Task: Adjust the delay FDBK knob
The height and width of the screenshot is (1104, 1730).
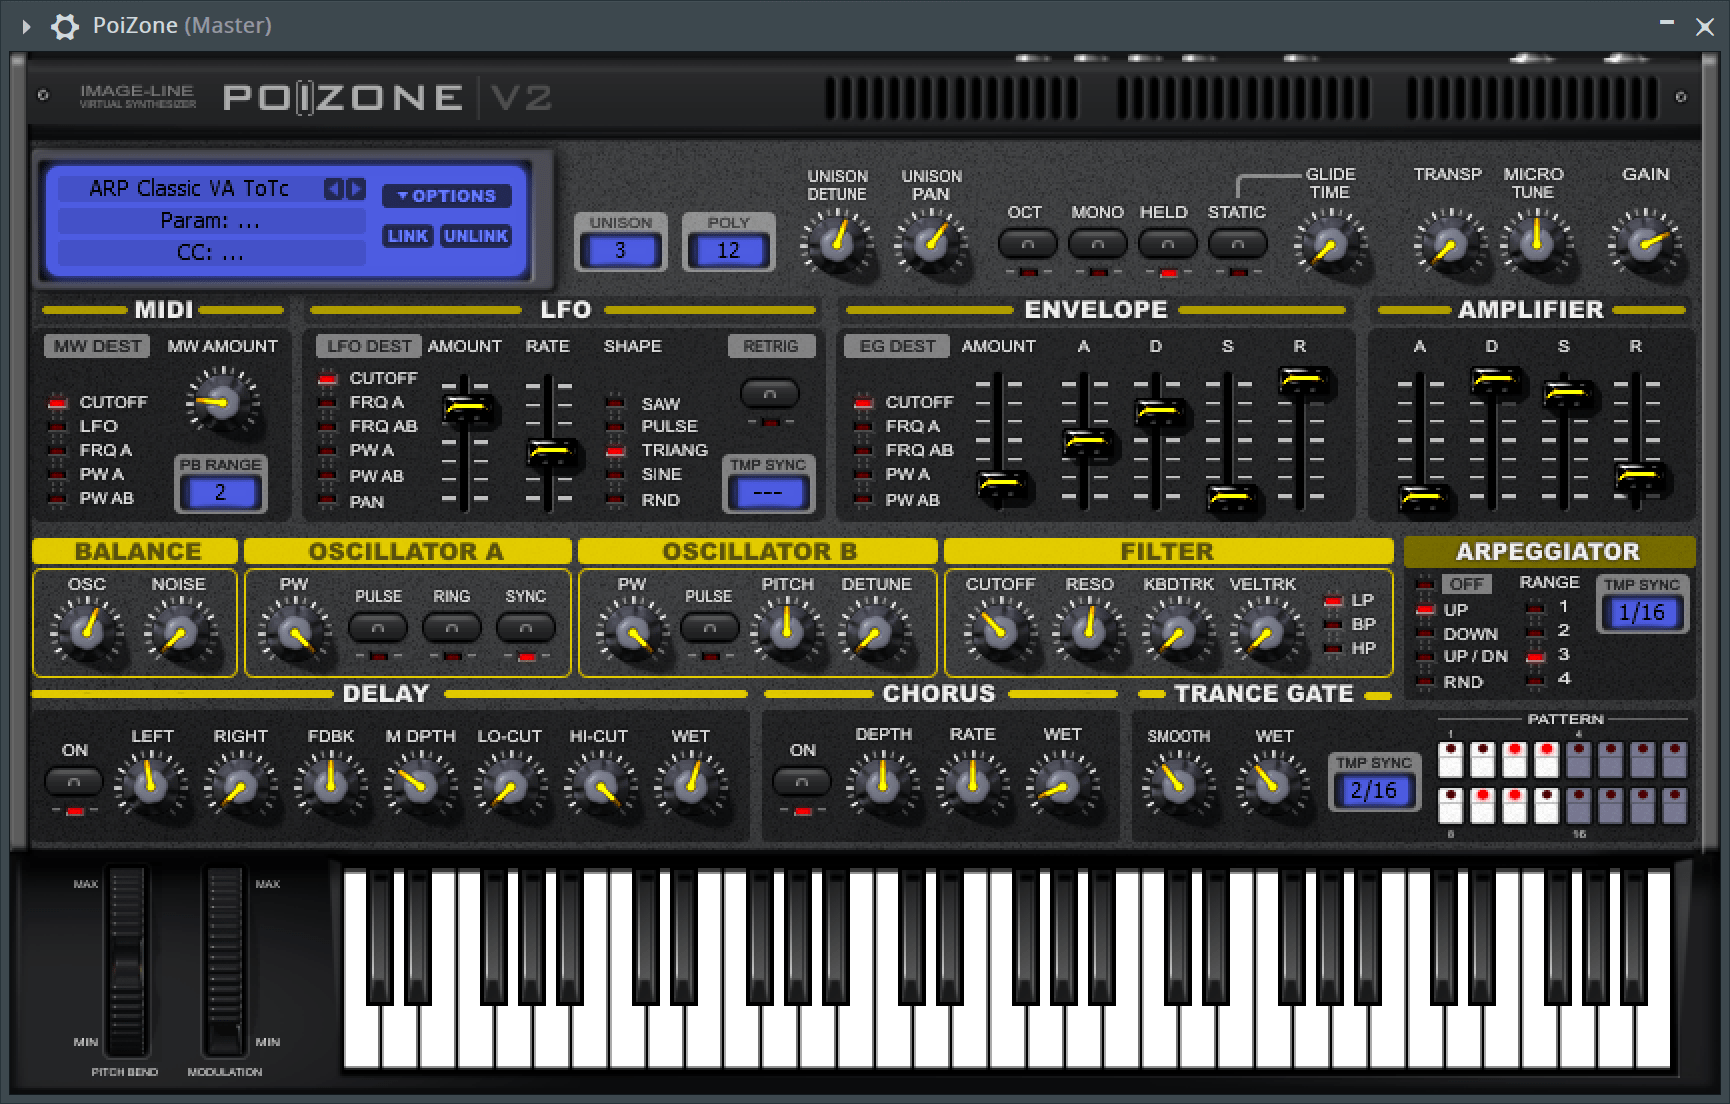Action: point(330,784)
